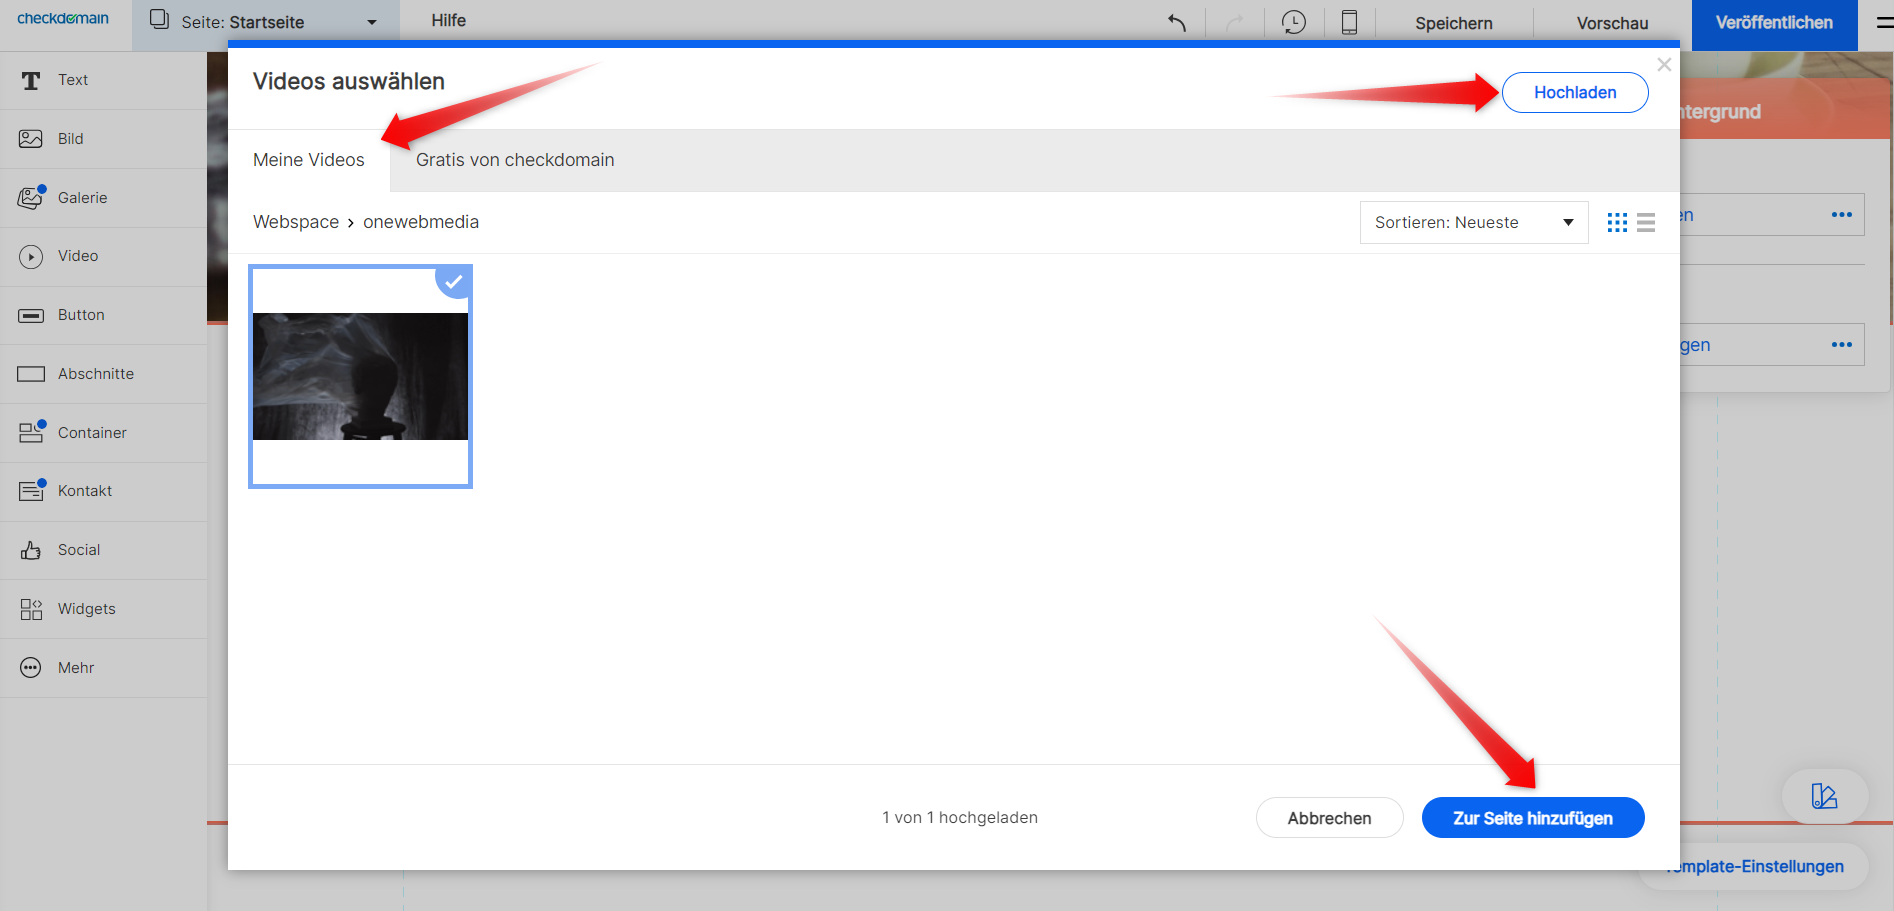Expand the Mehr sidebar entry
The image size is (1894, 911).
point(76,668)
